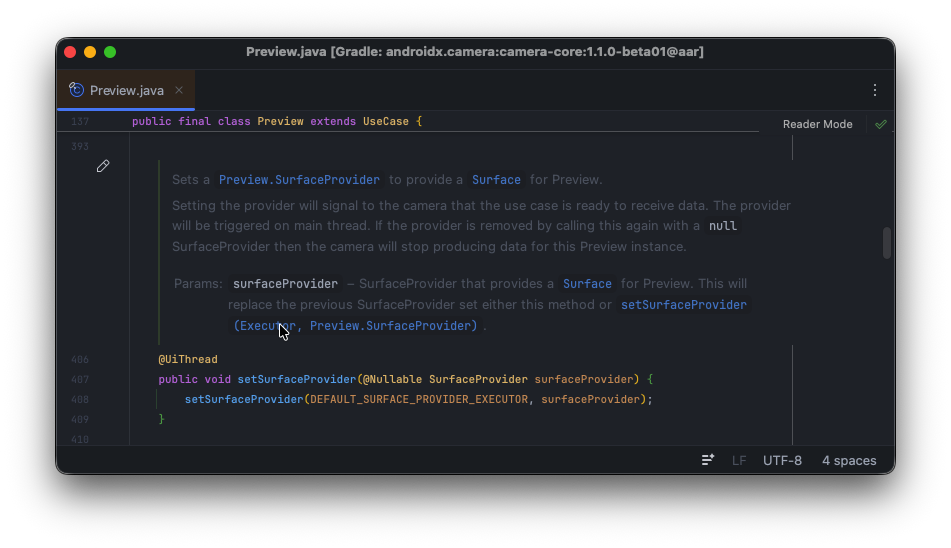The width and height of the screenshot is (951, 548).
Task: Click the status bar list-with-plus icon
Action: (x=708, y=460)
